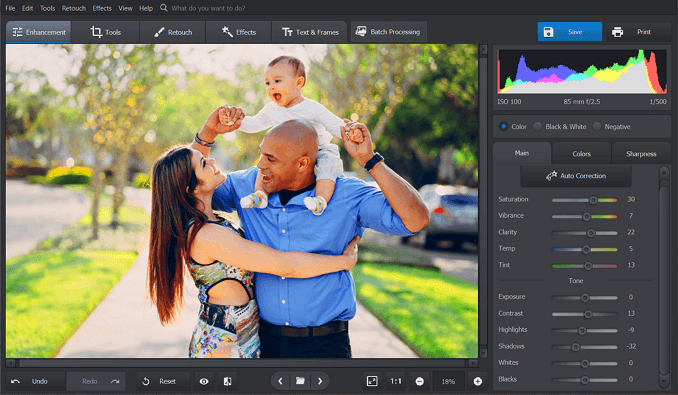Image resolution: width=678 pixels, height=395 pixels.
Task: Click the Saturation value 30
Action: click(x=631, y=199)
